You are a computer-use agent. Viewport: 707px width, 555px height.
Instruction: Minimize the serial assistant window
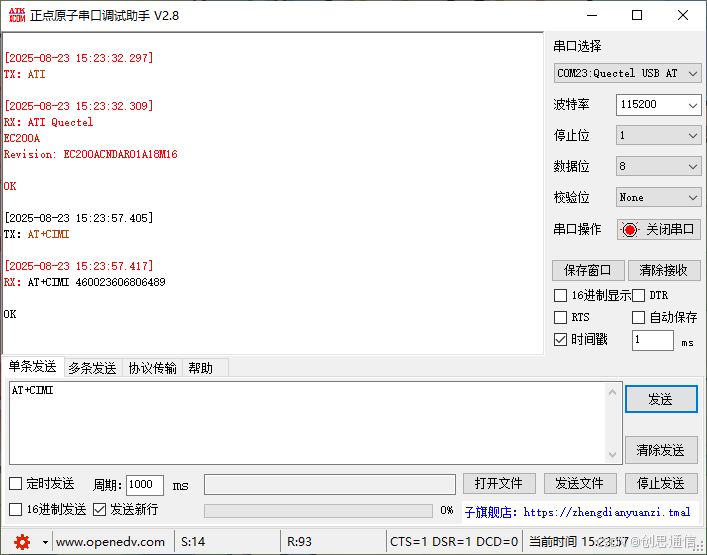[x=592, y=16]
